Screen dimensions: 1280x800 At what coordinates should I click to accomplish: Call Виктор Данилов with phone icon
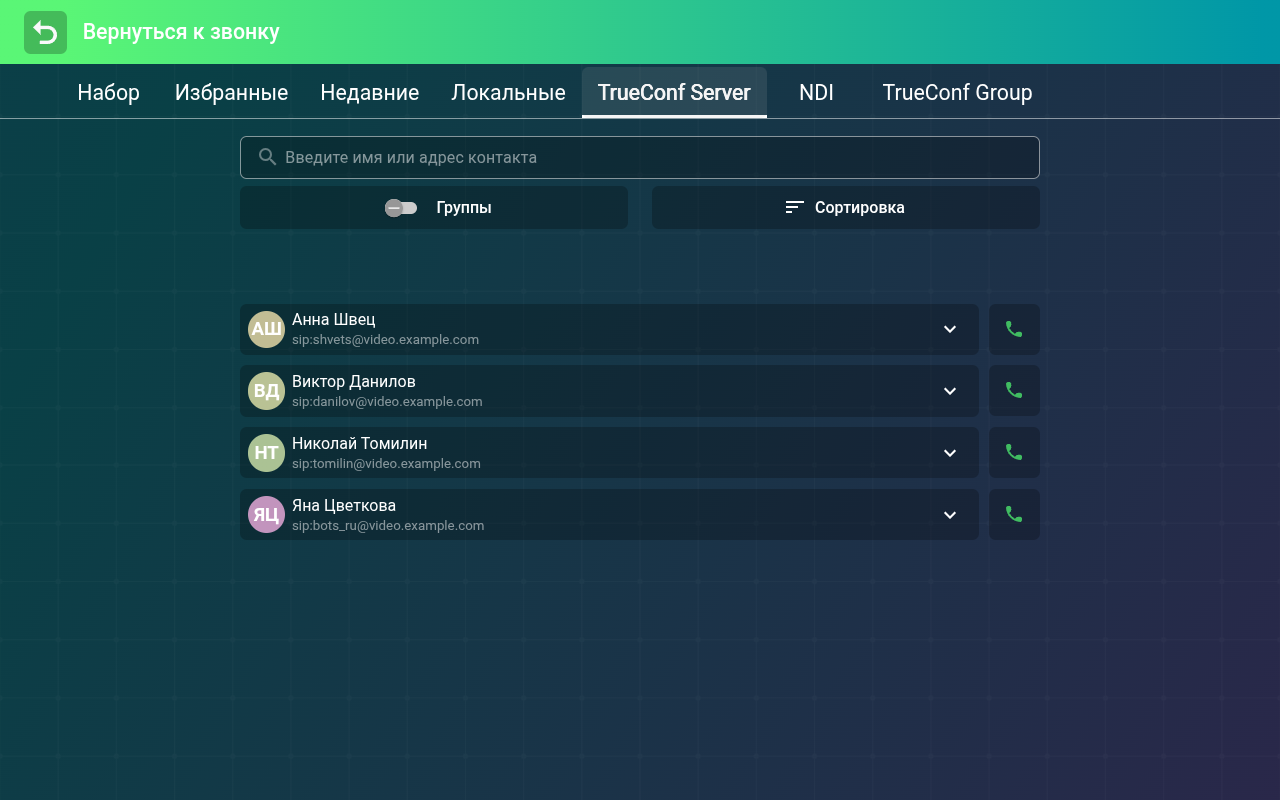tap(1014, 391)
